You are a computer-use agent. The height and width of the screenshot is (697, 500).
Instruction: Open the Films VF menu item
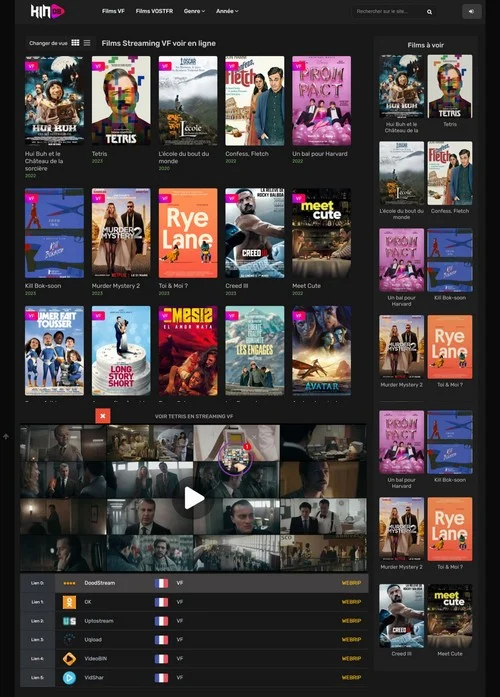click(113, 11)
